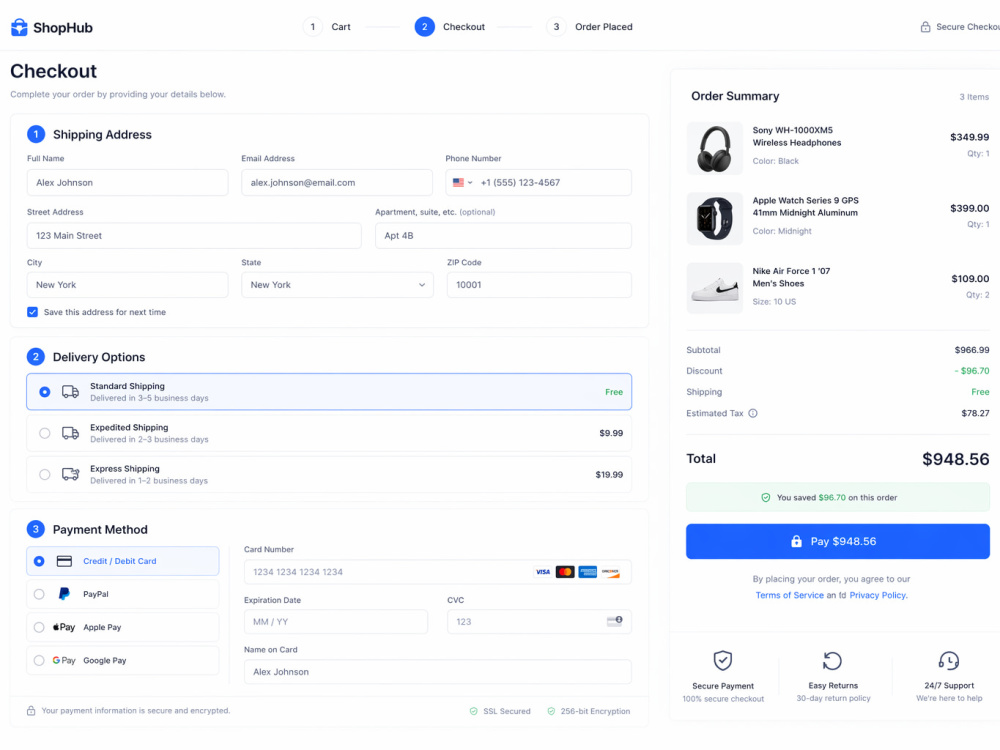Click the Street Address field
1000x750 pixels.
pyautogui.click(x=194, y=235)
